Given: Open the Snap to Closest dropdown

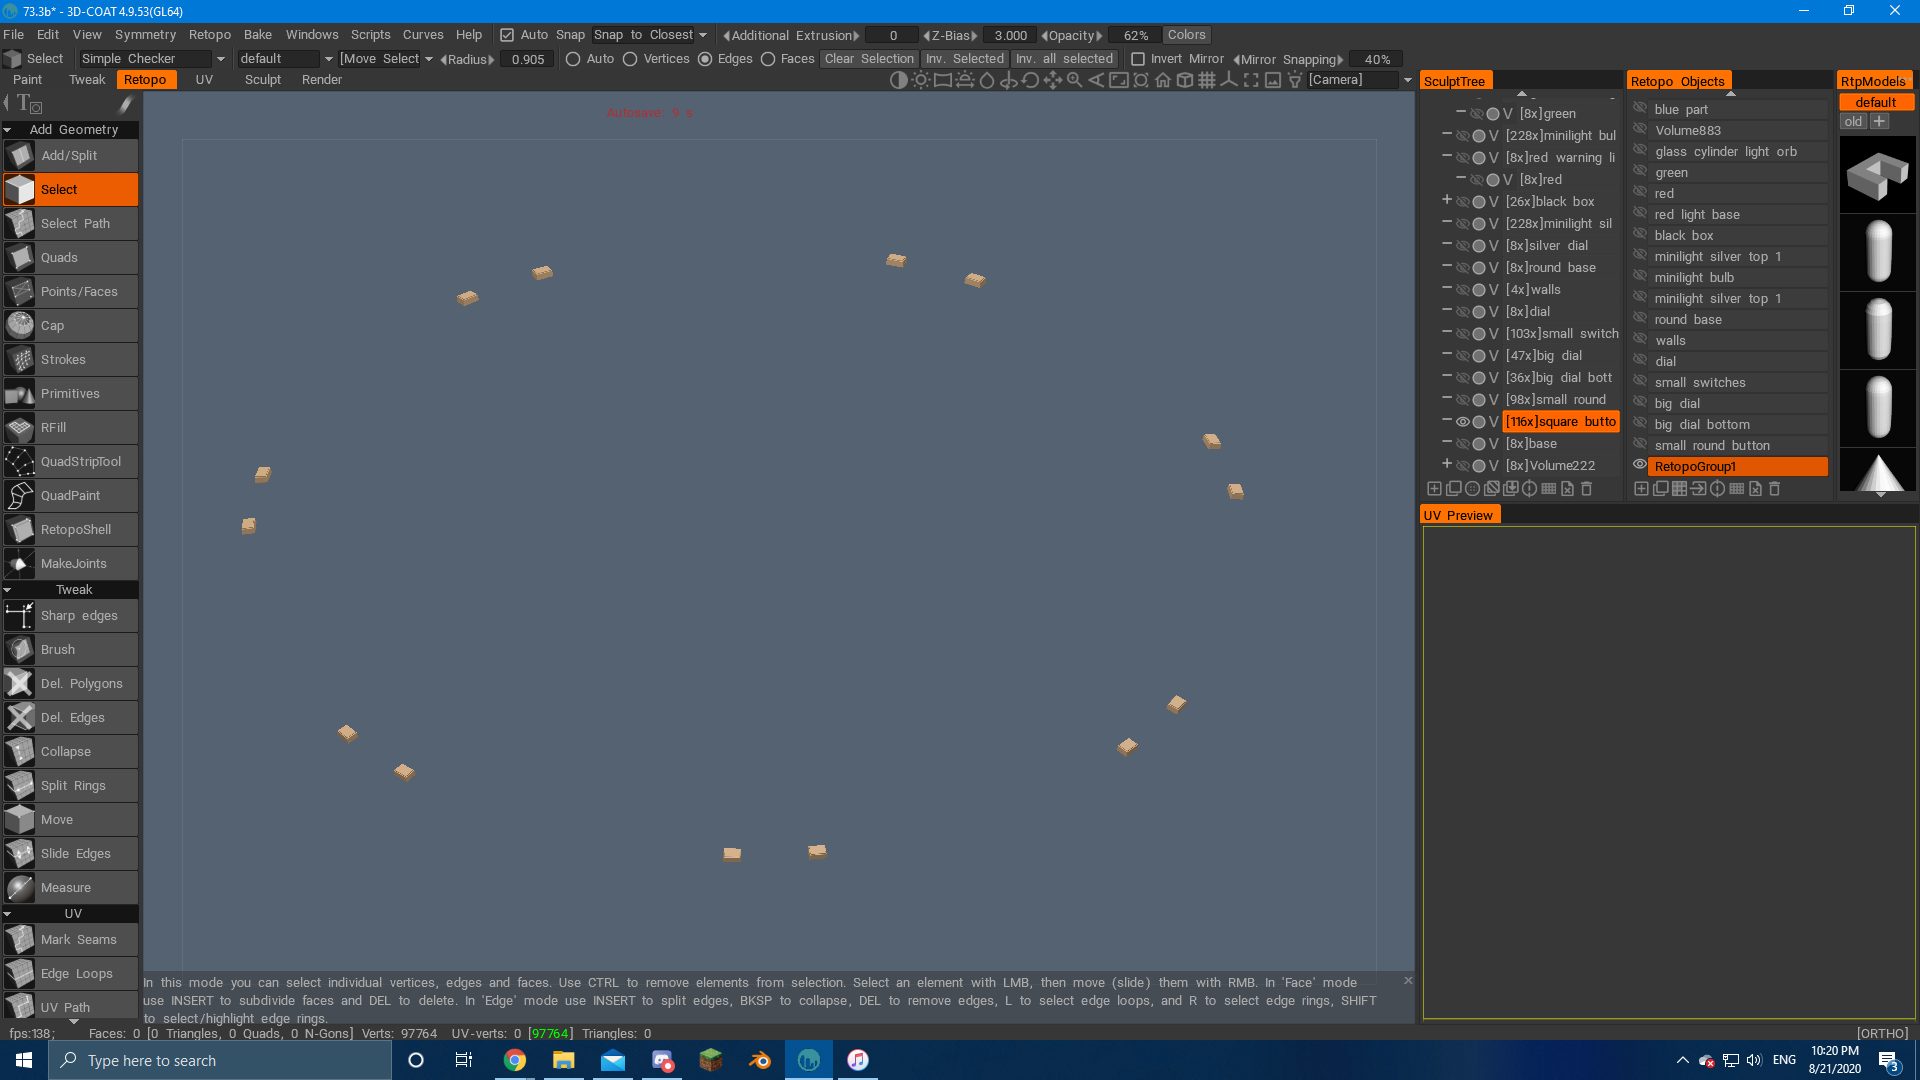Looking at the screenshot, I should coord(650,35).
